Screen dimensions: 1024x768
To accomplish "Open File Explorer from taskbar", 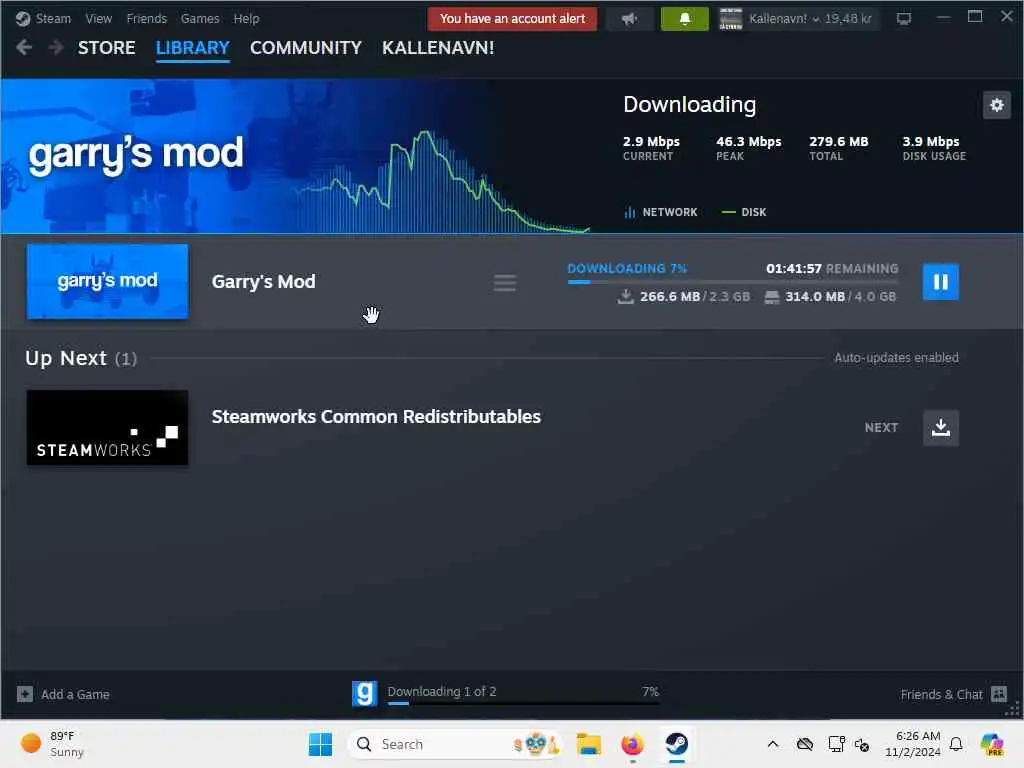I will click(588, 744).
